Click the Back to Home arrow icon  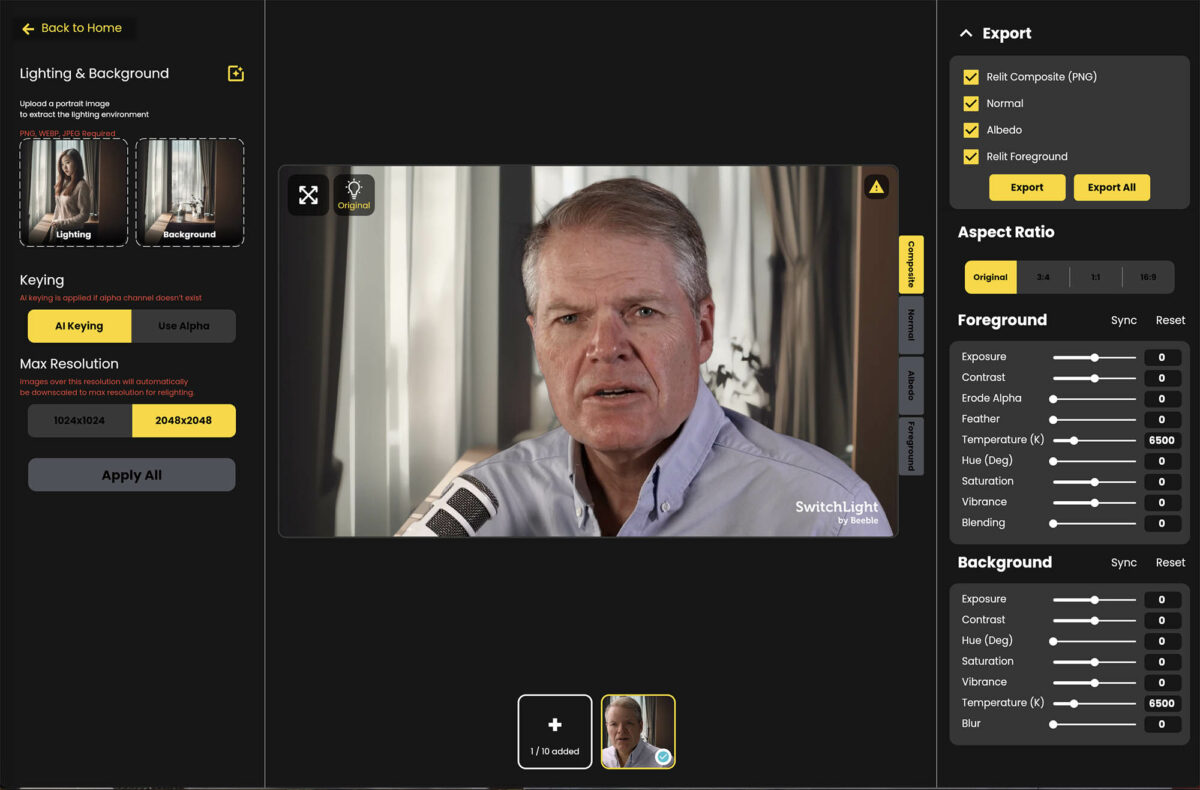(28, 29)
